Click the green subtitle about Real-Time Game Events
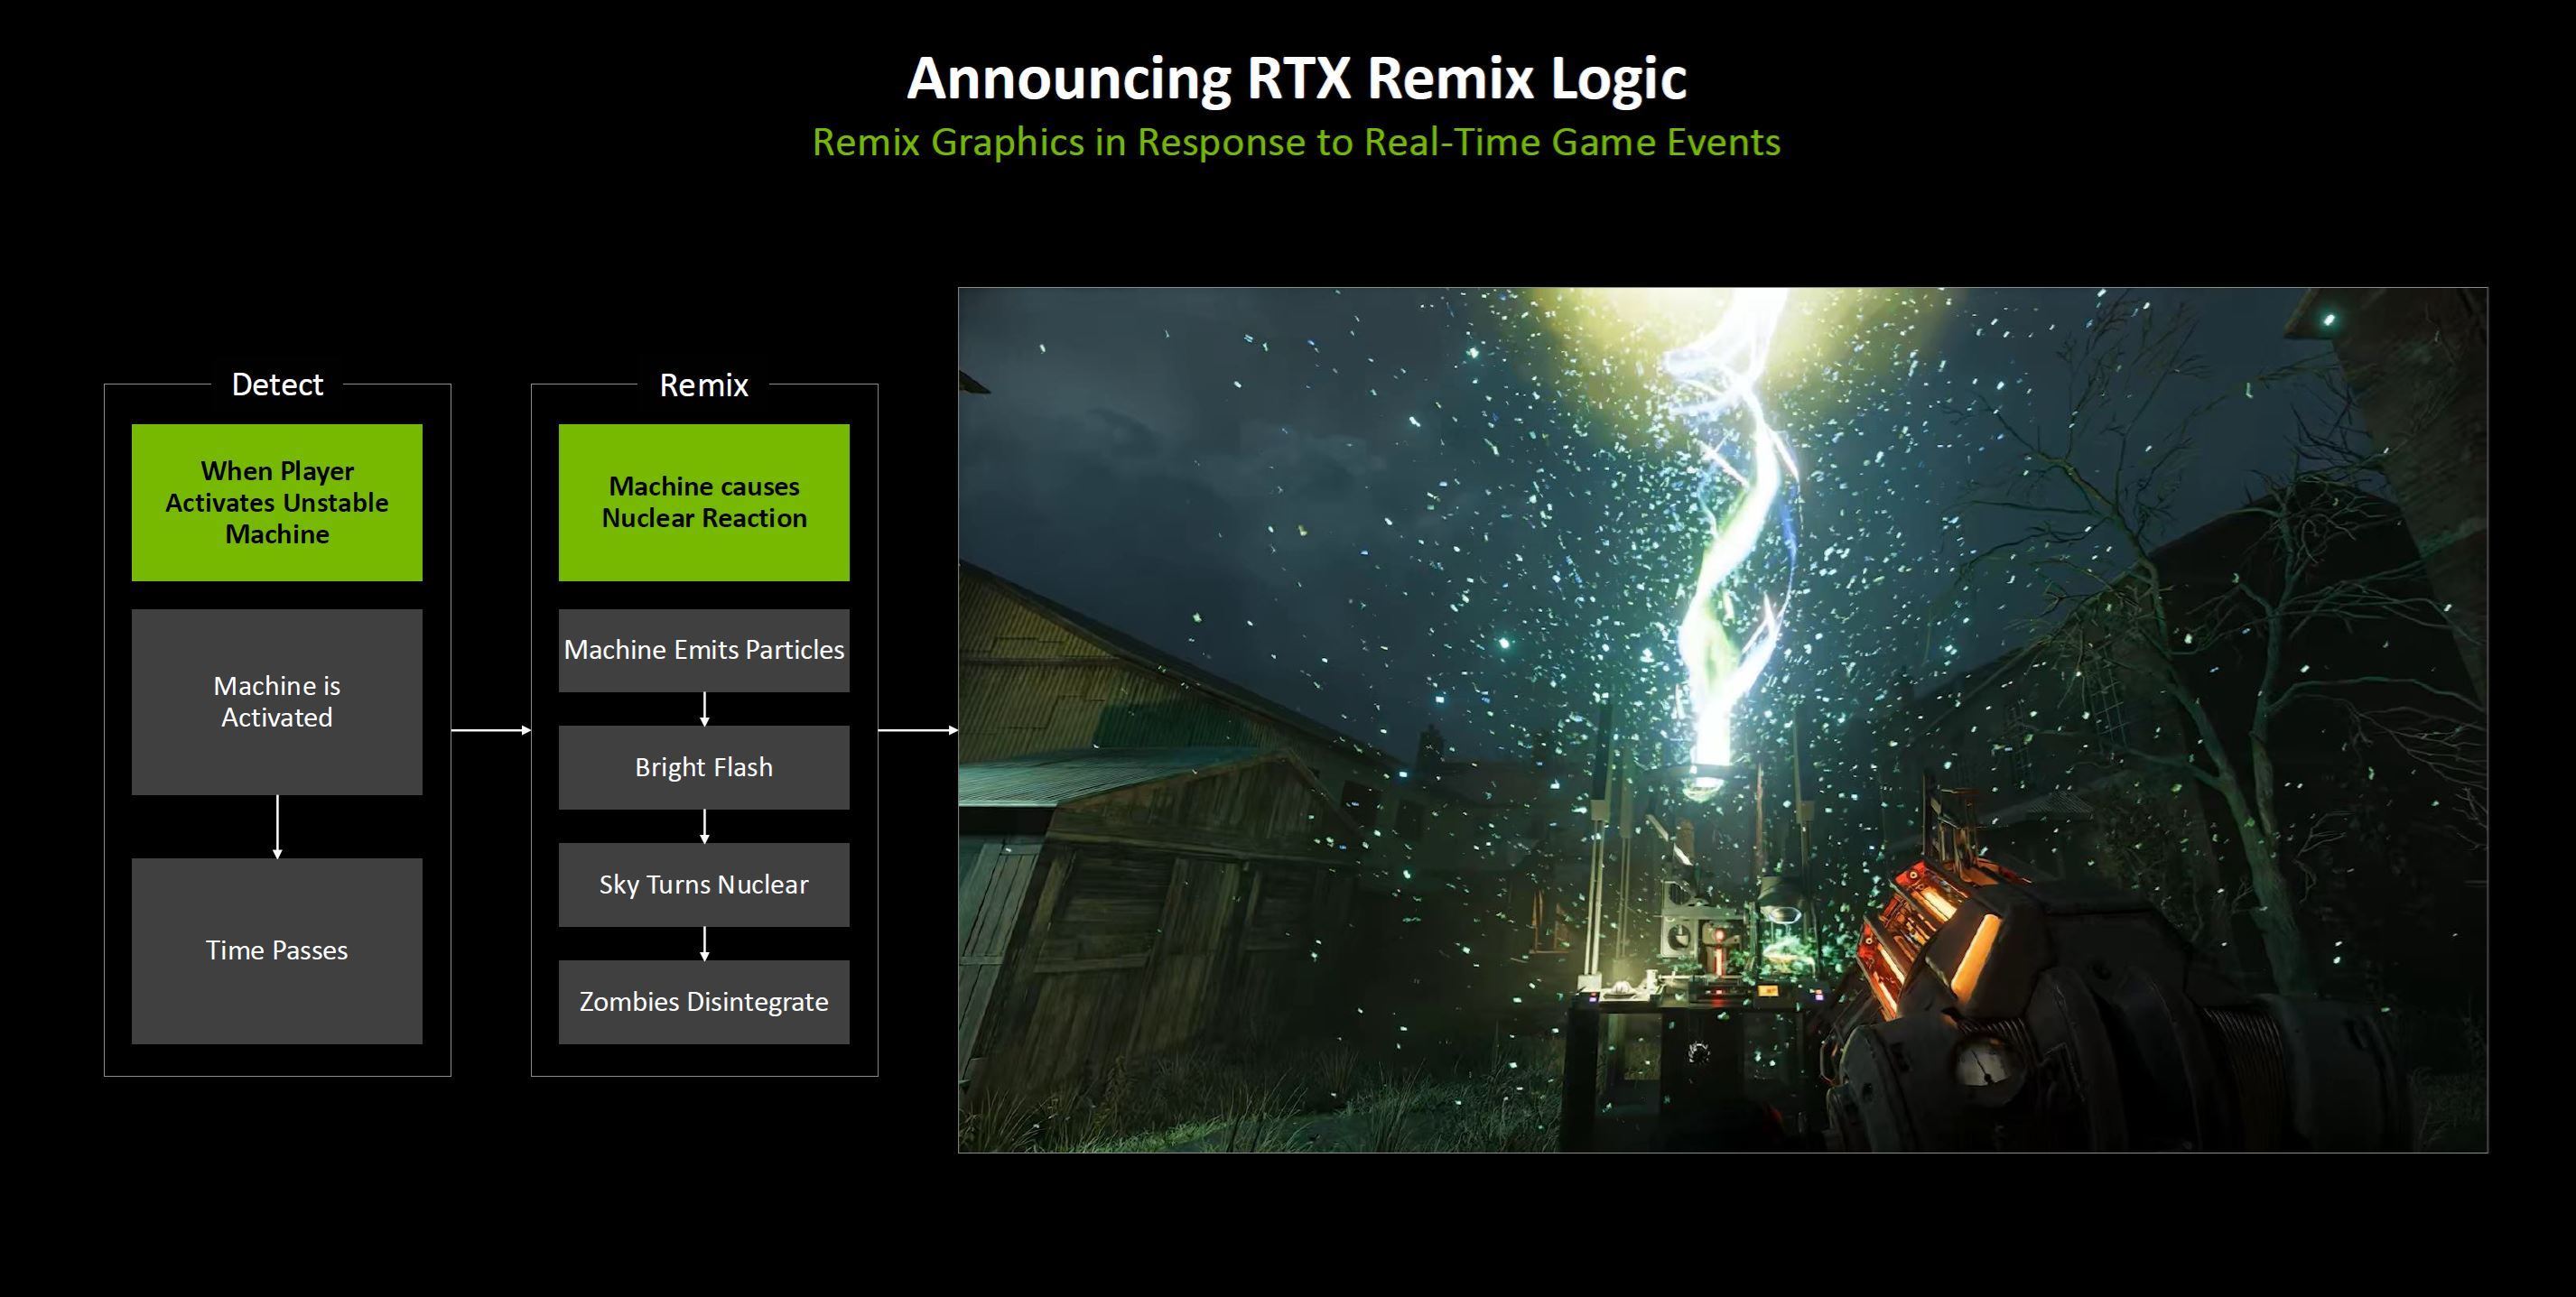2576x1297 pixels. click(x=1296, y=142)
